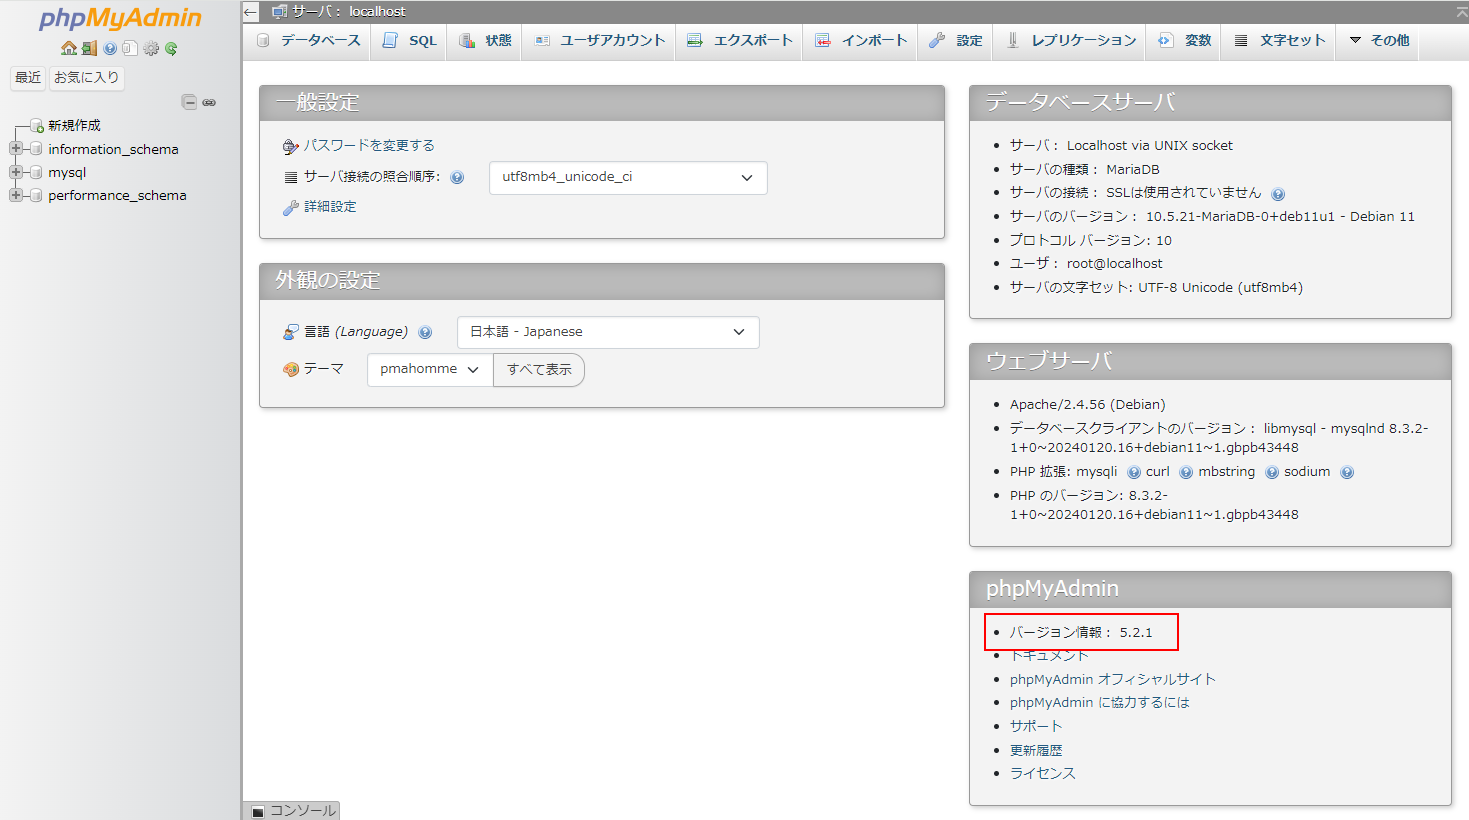Click the collapse-all icon in navigation tree
This screenshot has height=820, width=1469.
pos(189,102)
